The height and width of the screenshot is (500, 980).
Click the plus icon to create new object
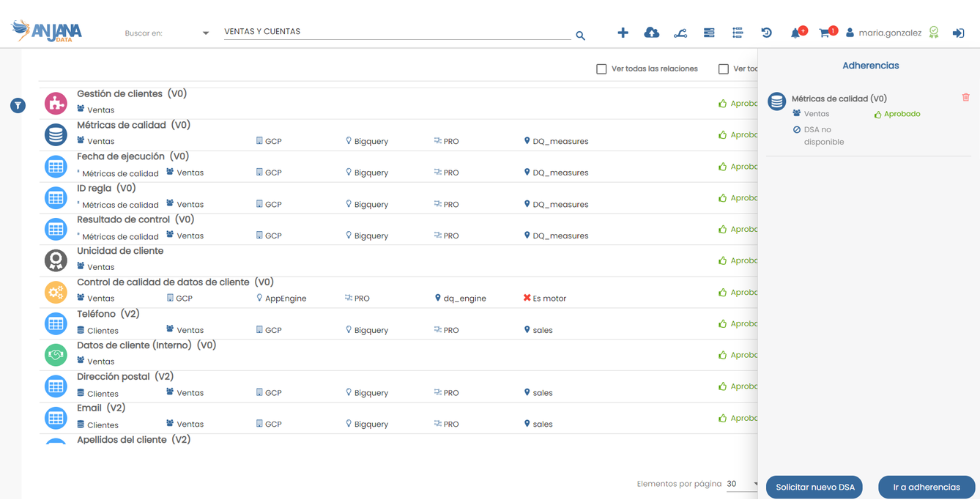click(x=623, y=33)
